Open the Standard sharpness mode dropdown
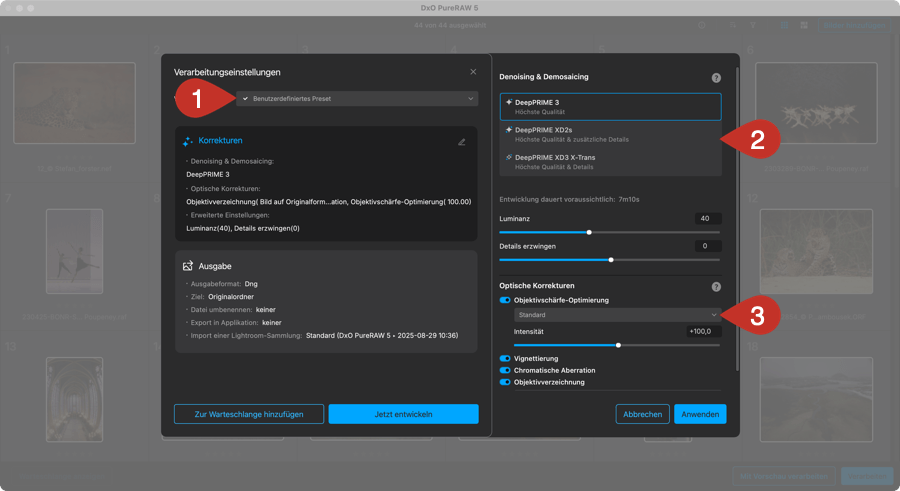Screen dimensions: 900x491 pos(618,315)
